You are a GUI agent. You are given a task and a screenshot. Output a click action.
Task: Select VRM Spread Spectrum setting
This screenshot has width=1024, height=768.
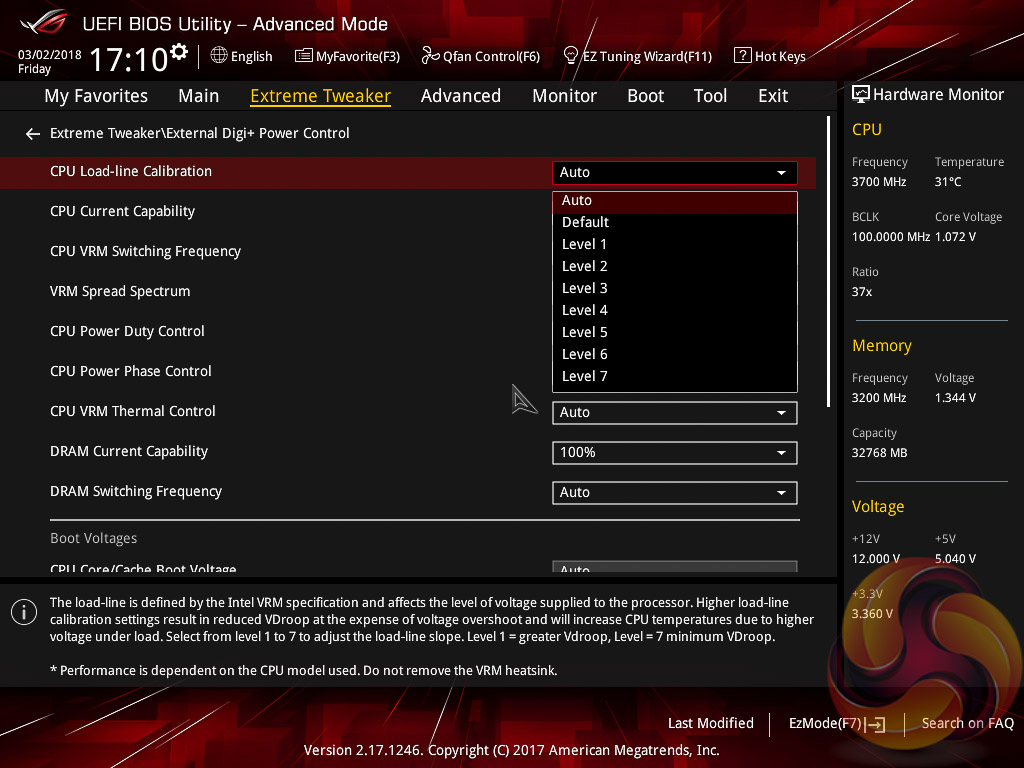tap(120, 291)
